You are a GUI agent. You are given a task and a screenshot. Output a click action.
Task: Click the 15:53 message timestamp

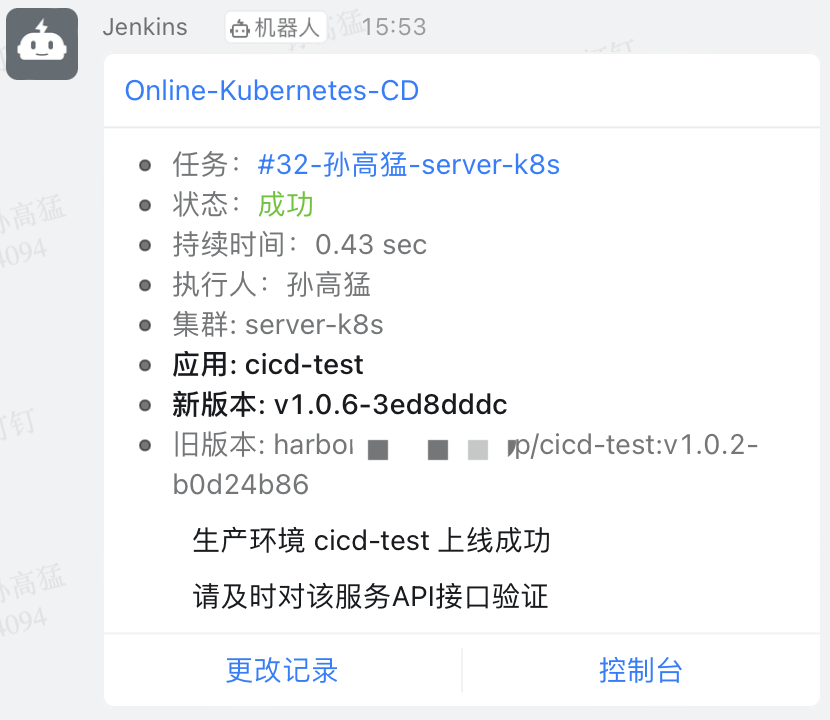(394, 27)
